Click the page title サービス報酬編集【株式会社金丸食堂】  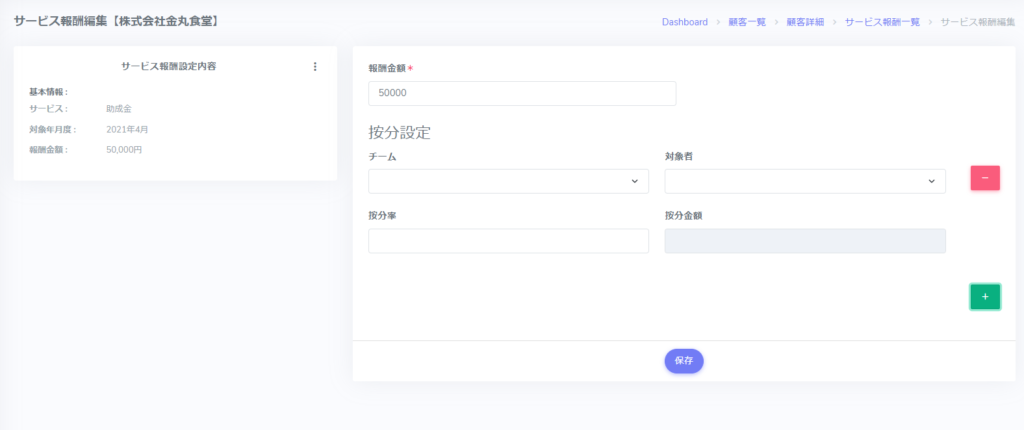[x=116, y=20]
